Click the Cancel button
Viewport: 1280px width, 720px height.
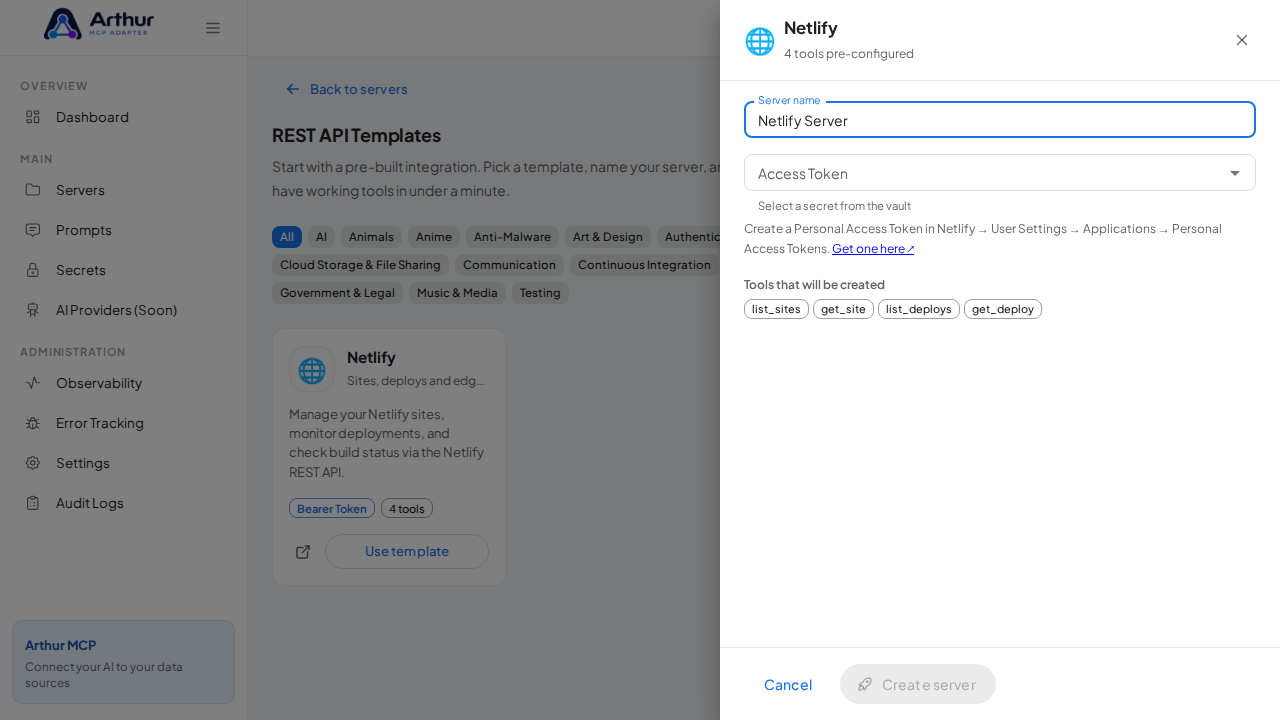[788, 684]
